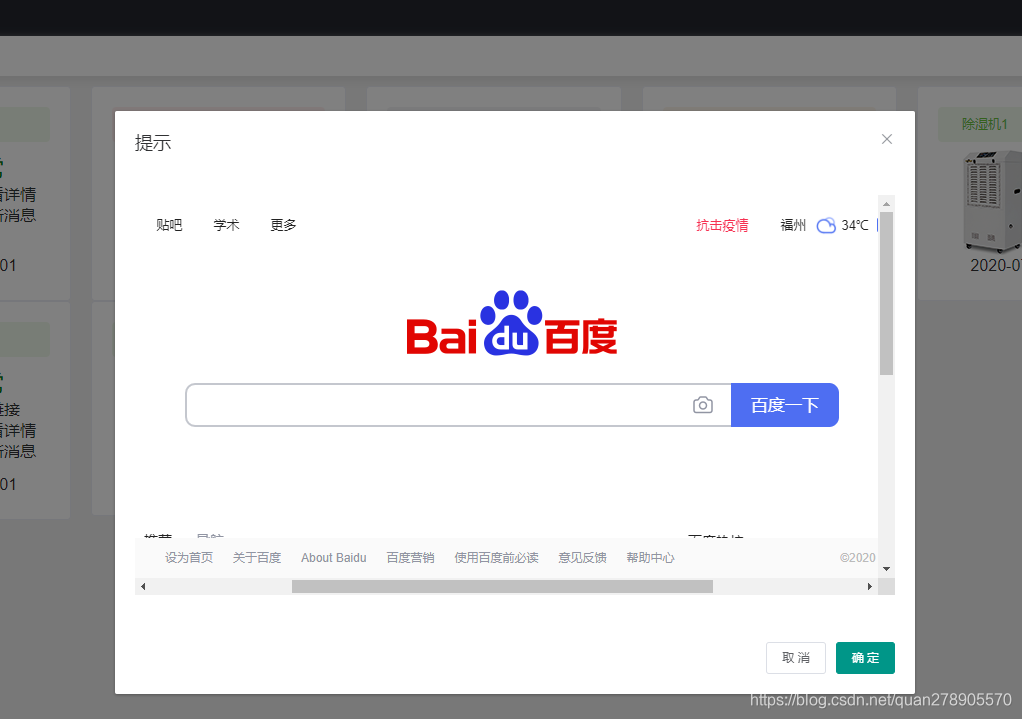Image resolution: width=1022 pixels, height=719 pixels.
Task: Open the 意见反馈 footer link
Action: click(x=582, y=558)
